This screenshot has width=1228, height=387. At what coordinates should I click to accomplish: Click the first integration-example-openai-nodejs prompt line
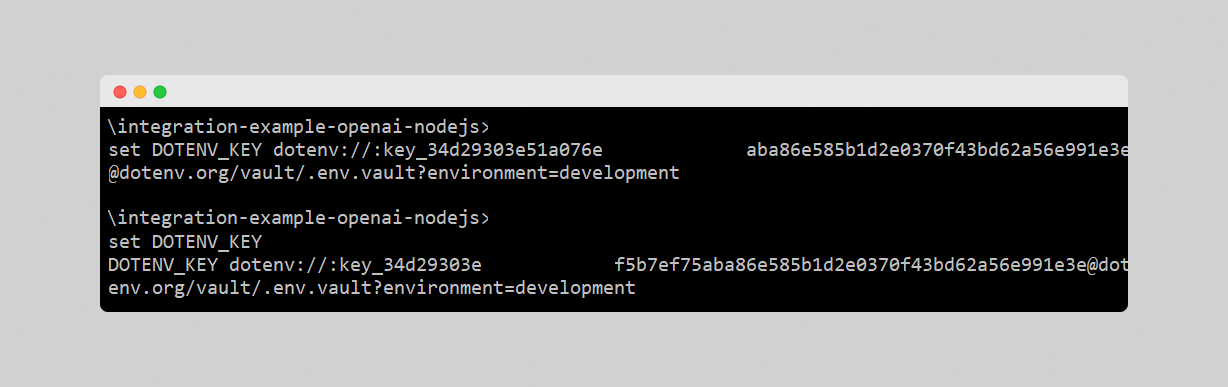click(299, 128)
